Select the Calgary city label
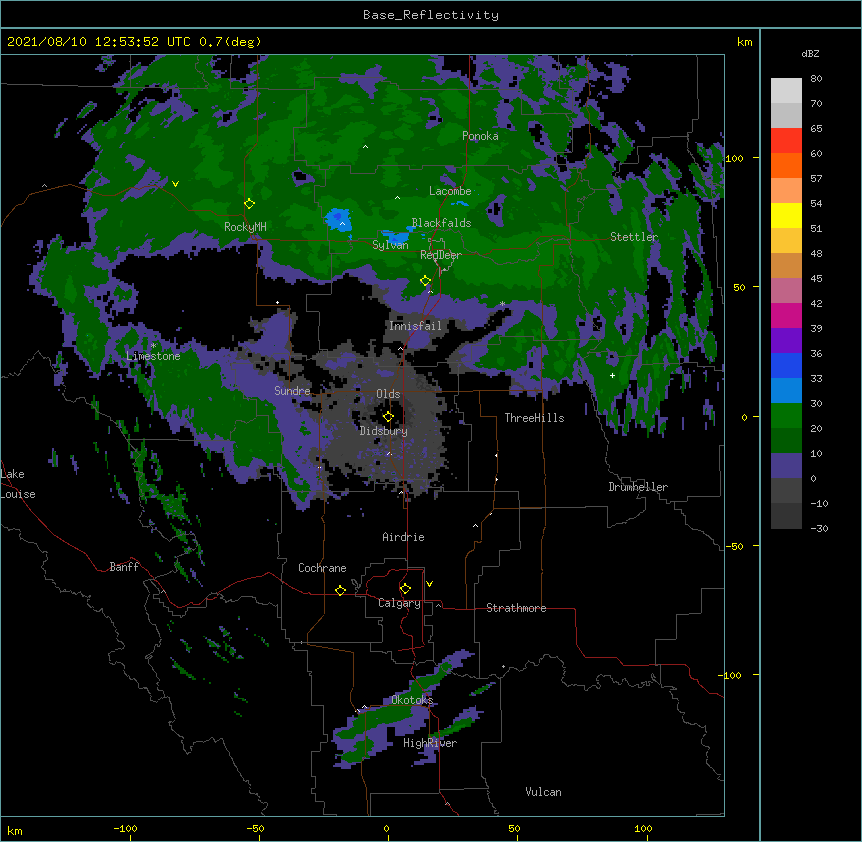The image size is (862, 842). click(x=400, y=603)
